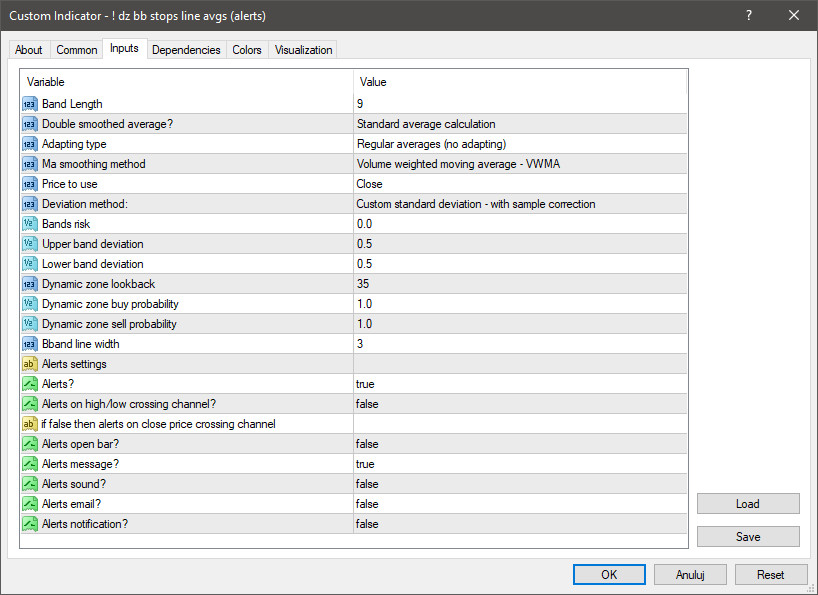Open the Ma smoothing method VWMA value list
Viewport: 818px width, 595px height.
520,164
